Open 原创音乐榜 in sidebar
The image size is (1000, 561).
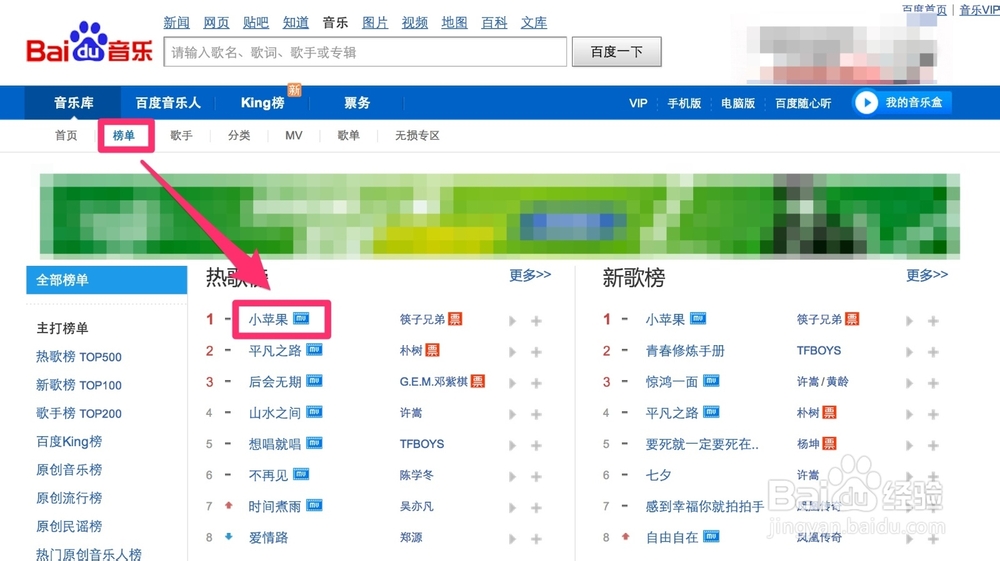pos(69,470)
